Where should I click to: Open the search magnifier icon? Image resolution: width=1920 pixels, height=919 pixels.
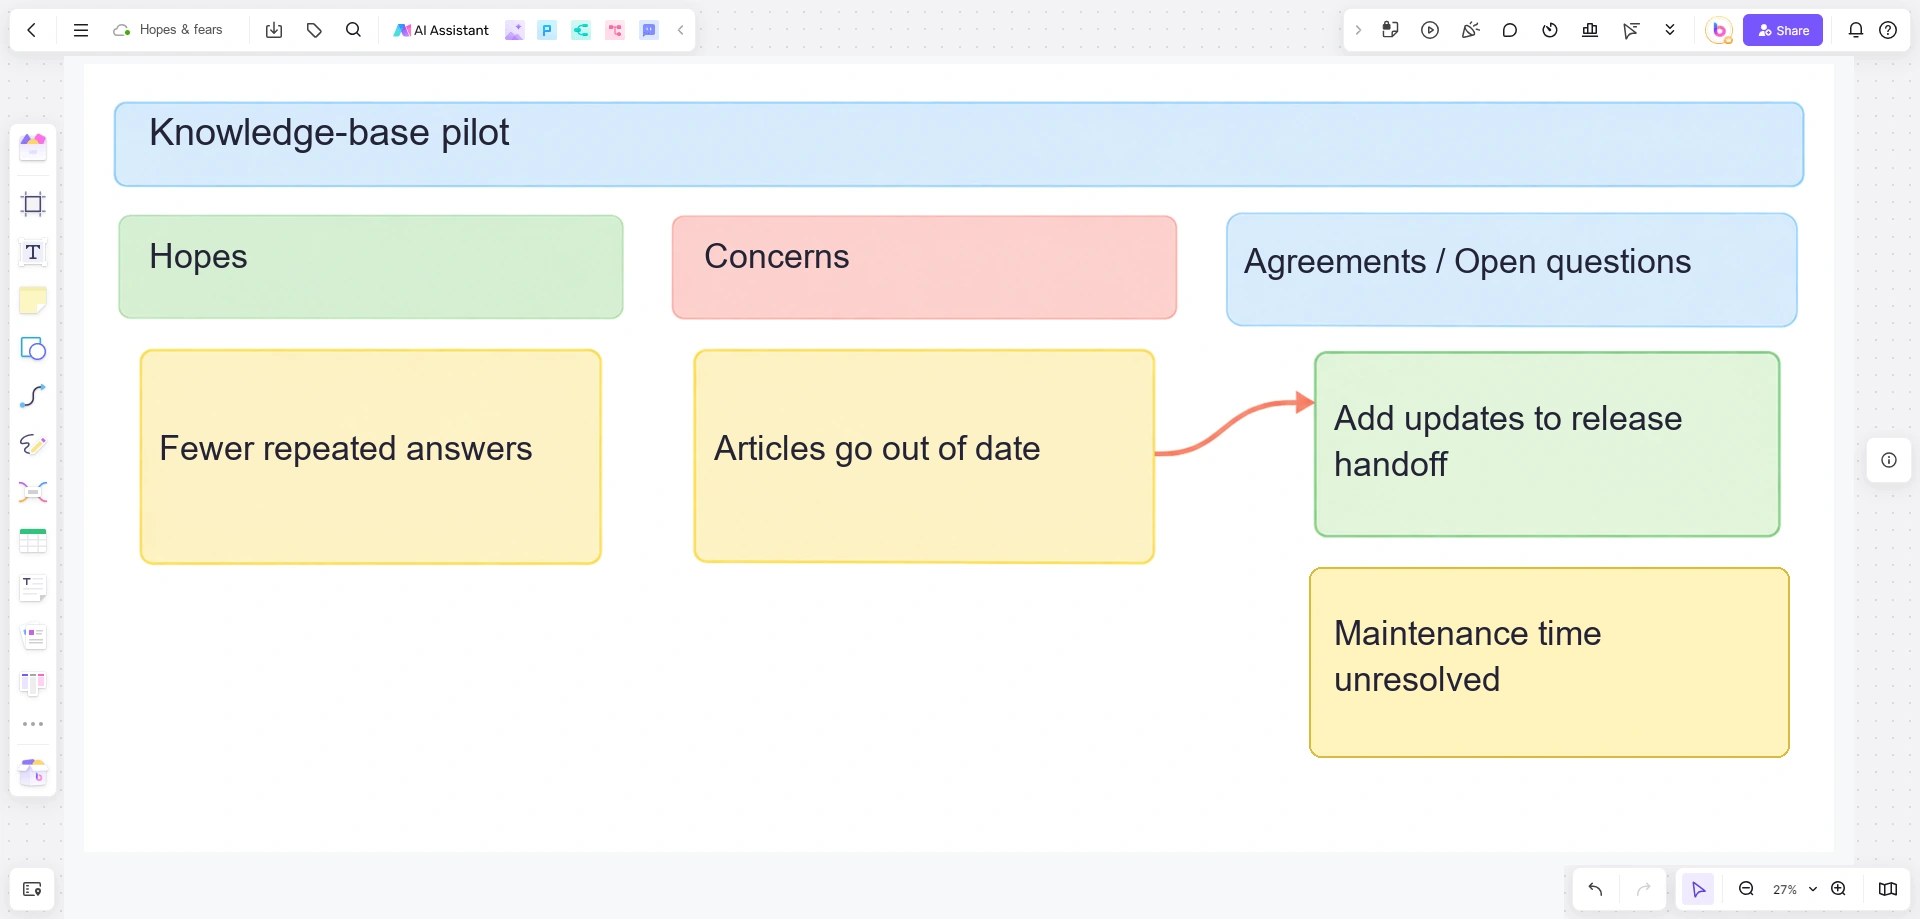tap(353, 30)
